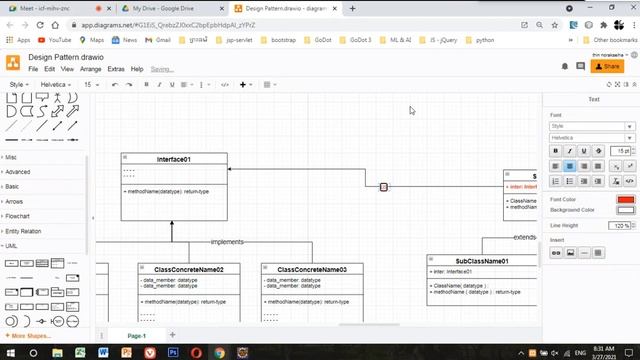Open the Style dropdown in the toolbar

(19, 84)
